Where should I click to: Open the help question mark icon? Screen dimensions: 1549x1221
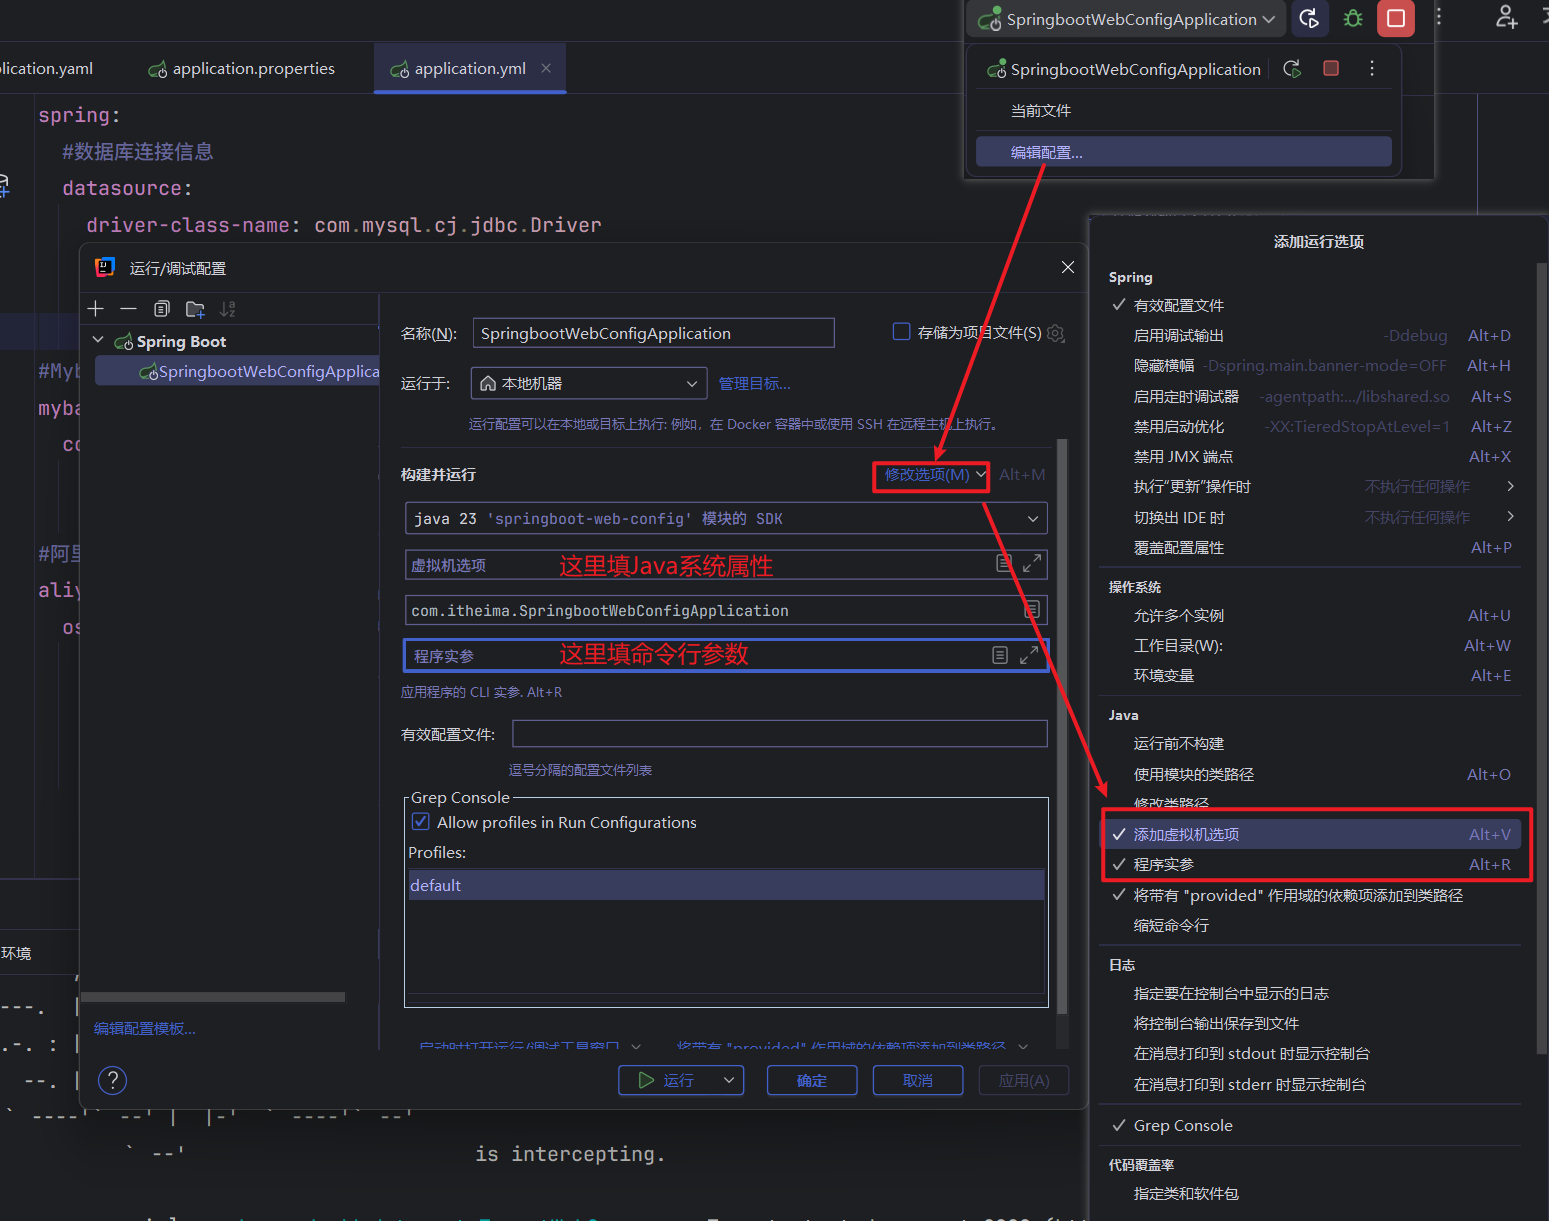click(113, 1080)
